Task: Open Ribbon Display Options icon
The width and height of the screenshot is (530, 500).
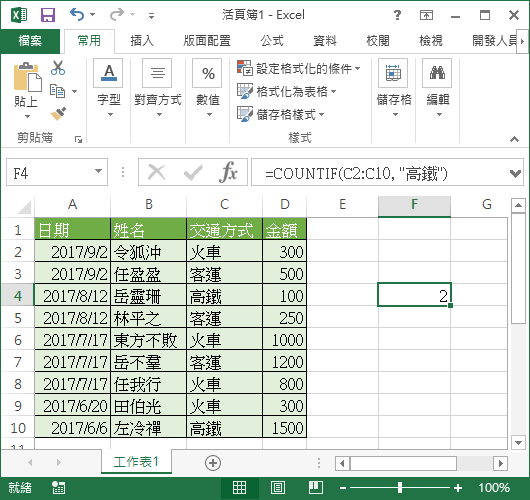Action: [426, 15]
